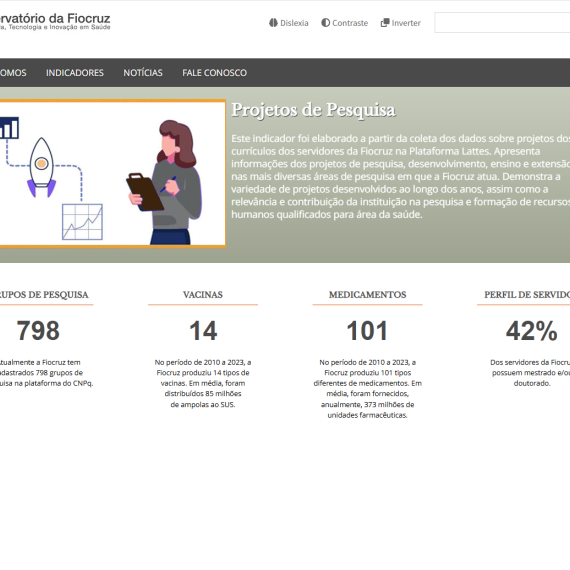This screenshot has width=570, height=570.
Task: Click the Inverter overlapping squares icon
Action: (x=385, y=23)
